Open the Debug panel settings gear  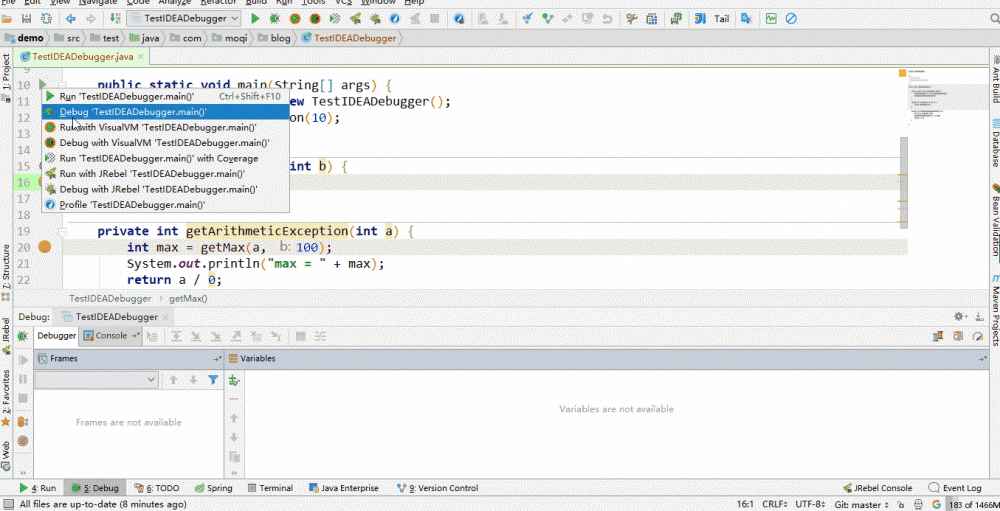point(961,316)
